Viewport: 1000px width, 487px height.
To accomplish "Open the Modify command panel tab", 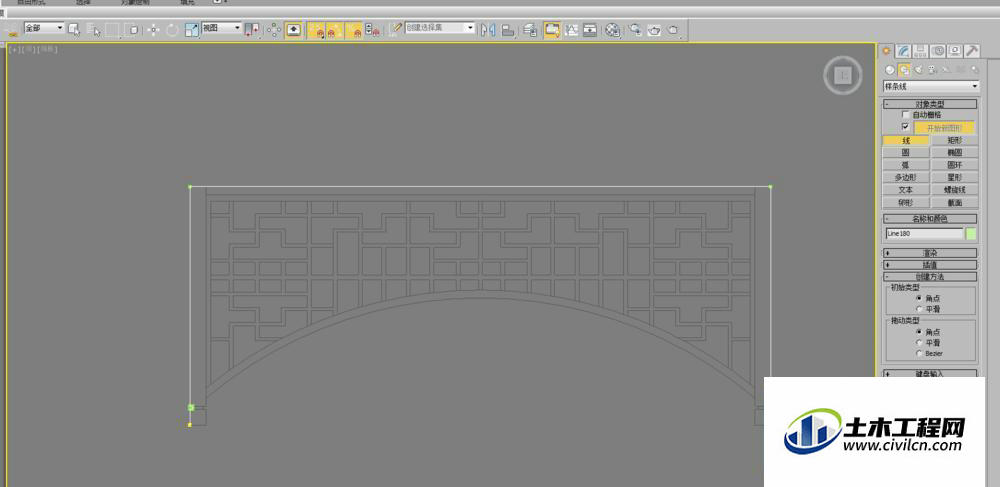I will (x=903, y=51).
